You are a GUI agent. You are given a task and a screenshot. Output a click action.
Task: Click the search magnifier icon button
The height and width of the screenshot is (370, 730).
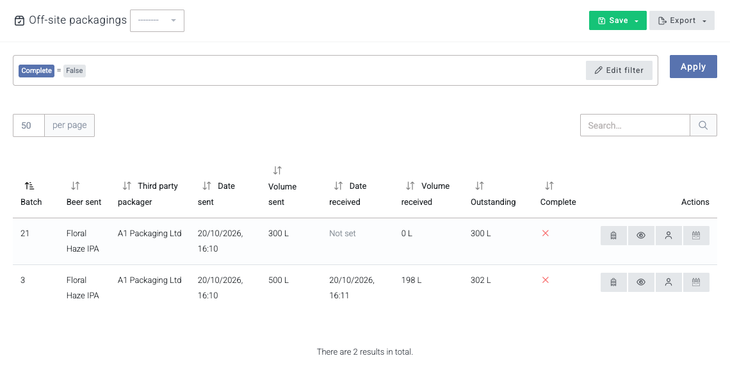[703, 125]
